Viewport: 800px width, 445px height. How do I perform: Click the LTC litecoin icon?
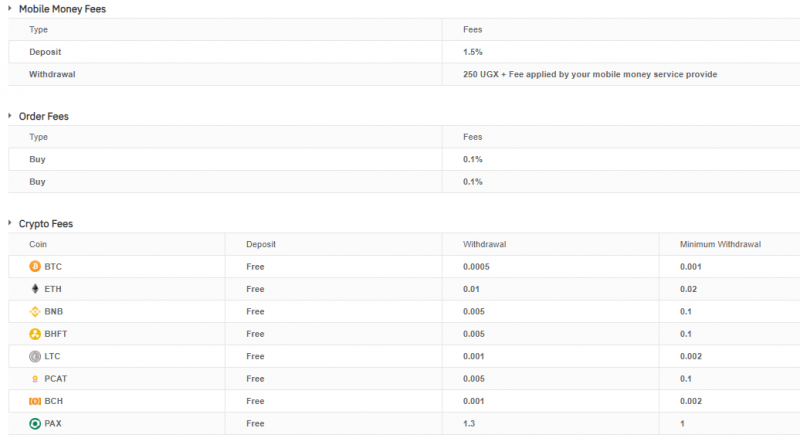[x=35, y=356]
